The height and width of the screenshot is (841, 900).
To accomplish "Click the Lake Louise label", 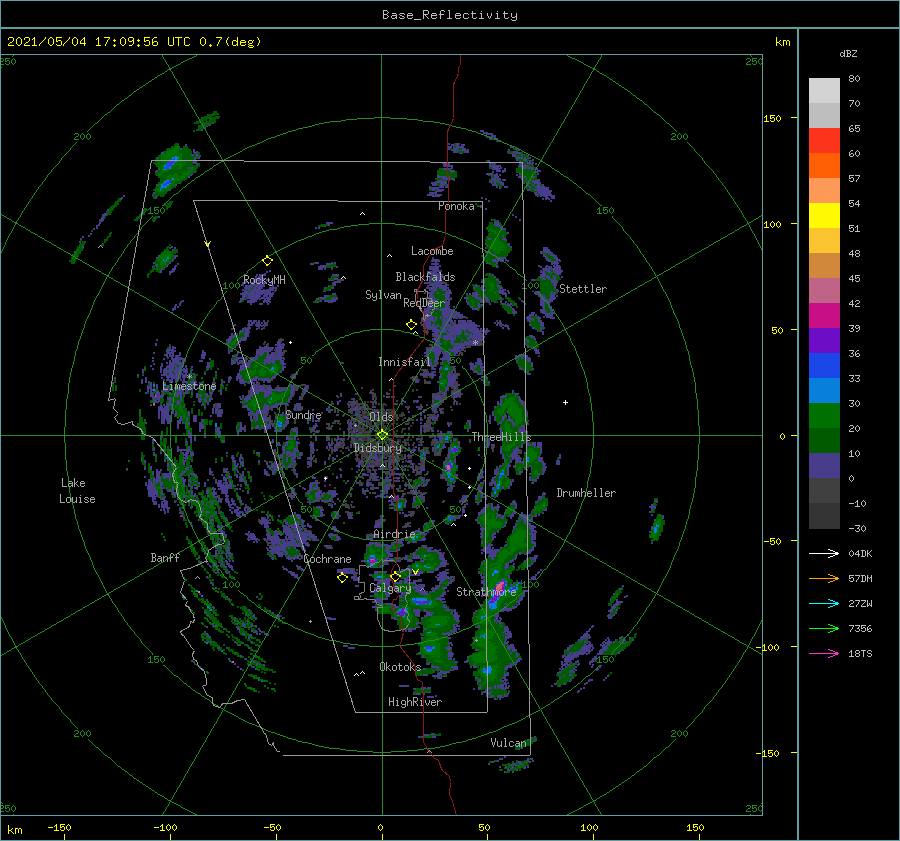I will [77, 491].
